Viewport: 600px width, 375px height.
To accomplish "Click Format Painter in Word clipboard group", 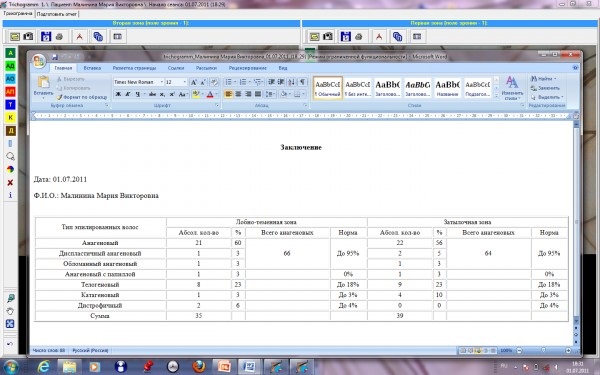I will click(x=82, y=97).
